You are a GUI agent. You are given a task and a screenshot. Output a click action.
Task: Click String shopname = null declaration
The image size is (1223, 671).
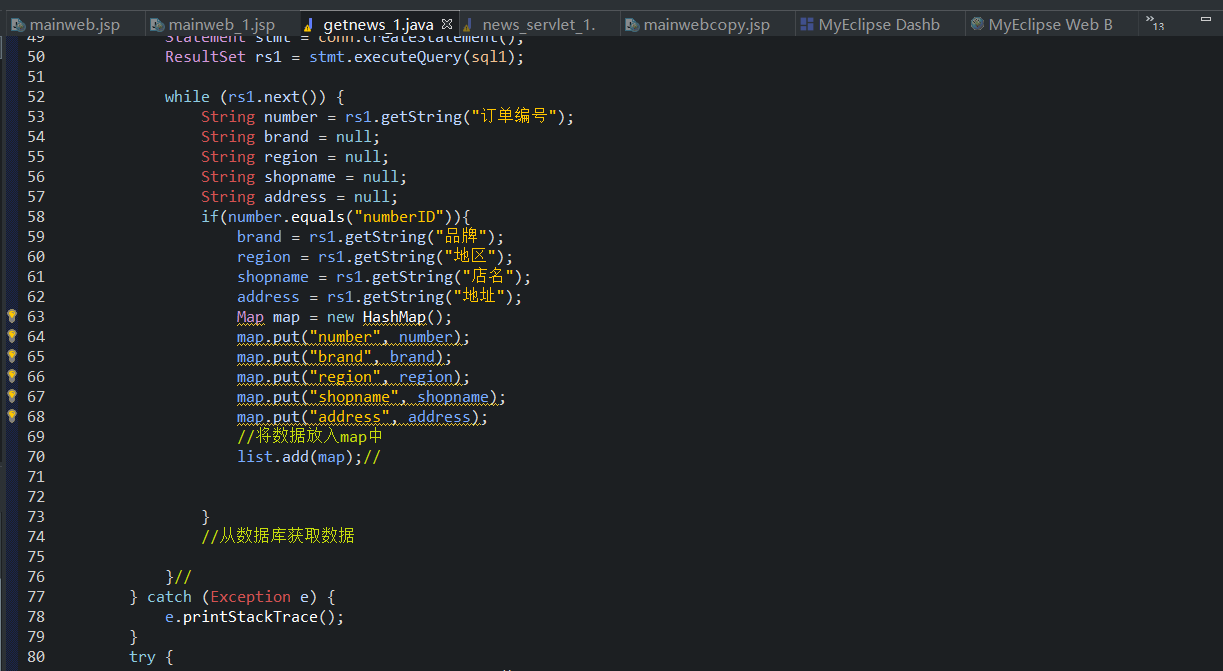pos(304,177)
